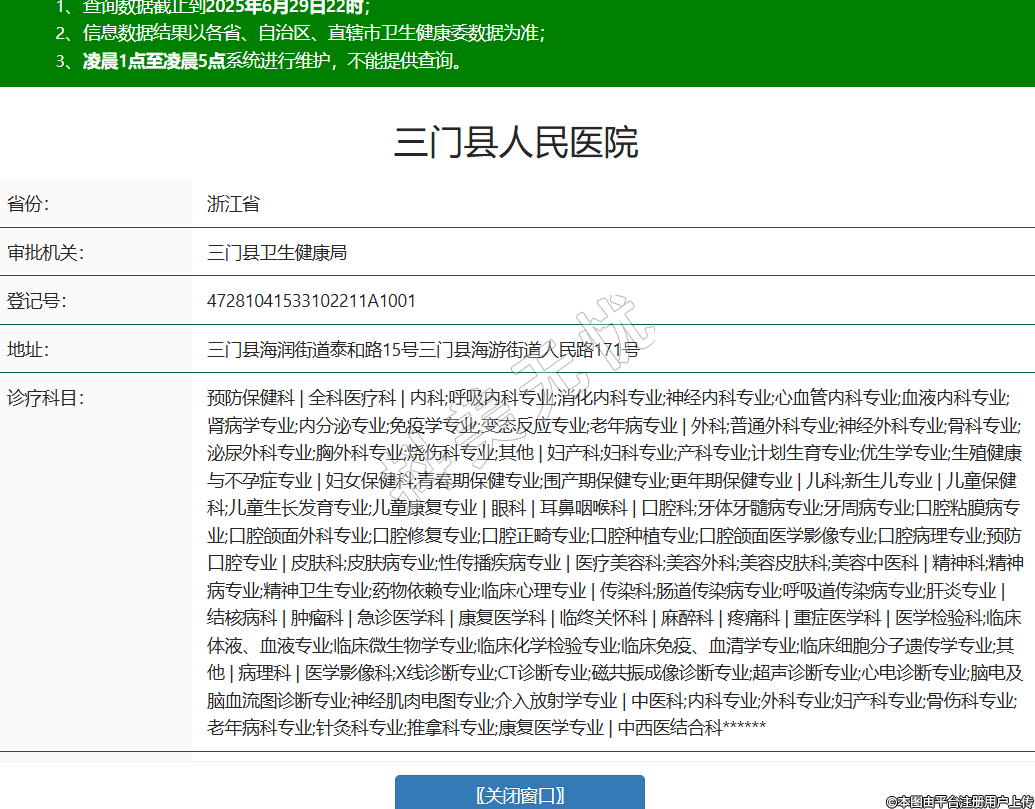
Task: Click the 浙江省 province value
Action: pos(233,204)
